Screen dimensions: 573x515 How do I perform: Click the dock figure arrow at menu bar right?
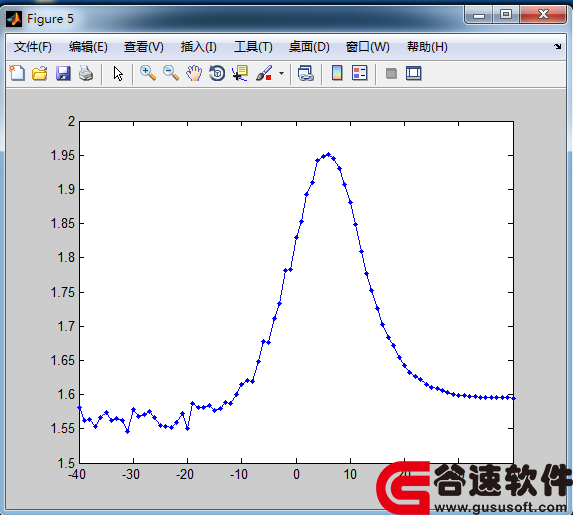point(557,46)
